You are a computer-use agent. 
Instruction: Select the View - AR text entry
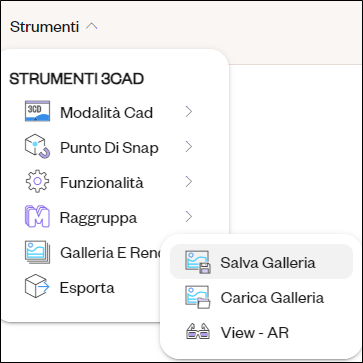(x=254, y=332)
